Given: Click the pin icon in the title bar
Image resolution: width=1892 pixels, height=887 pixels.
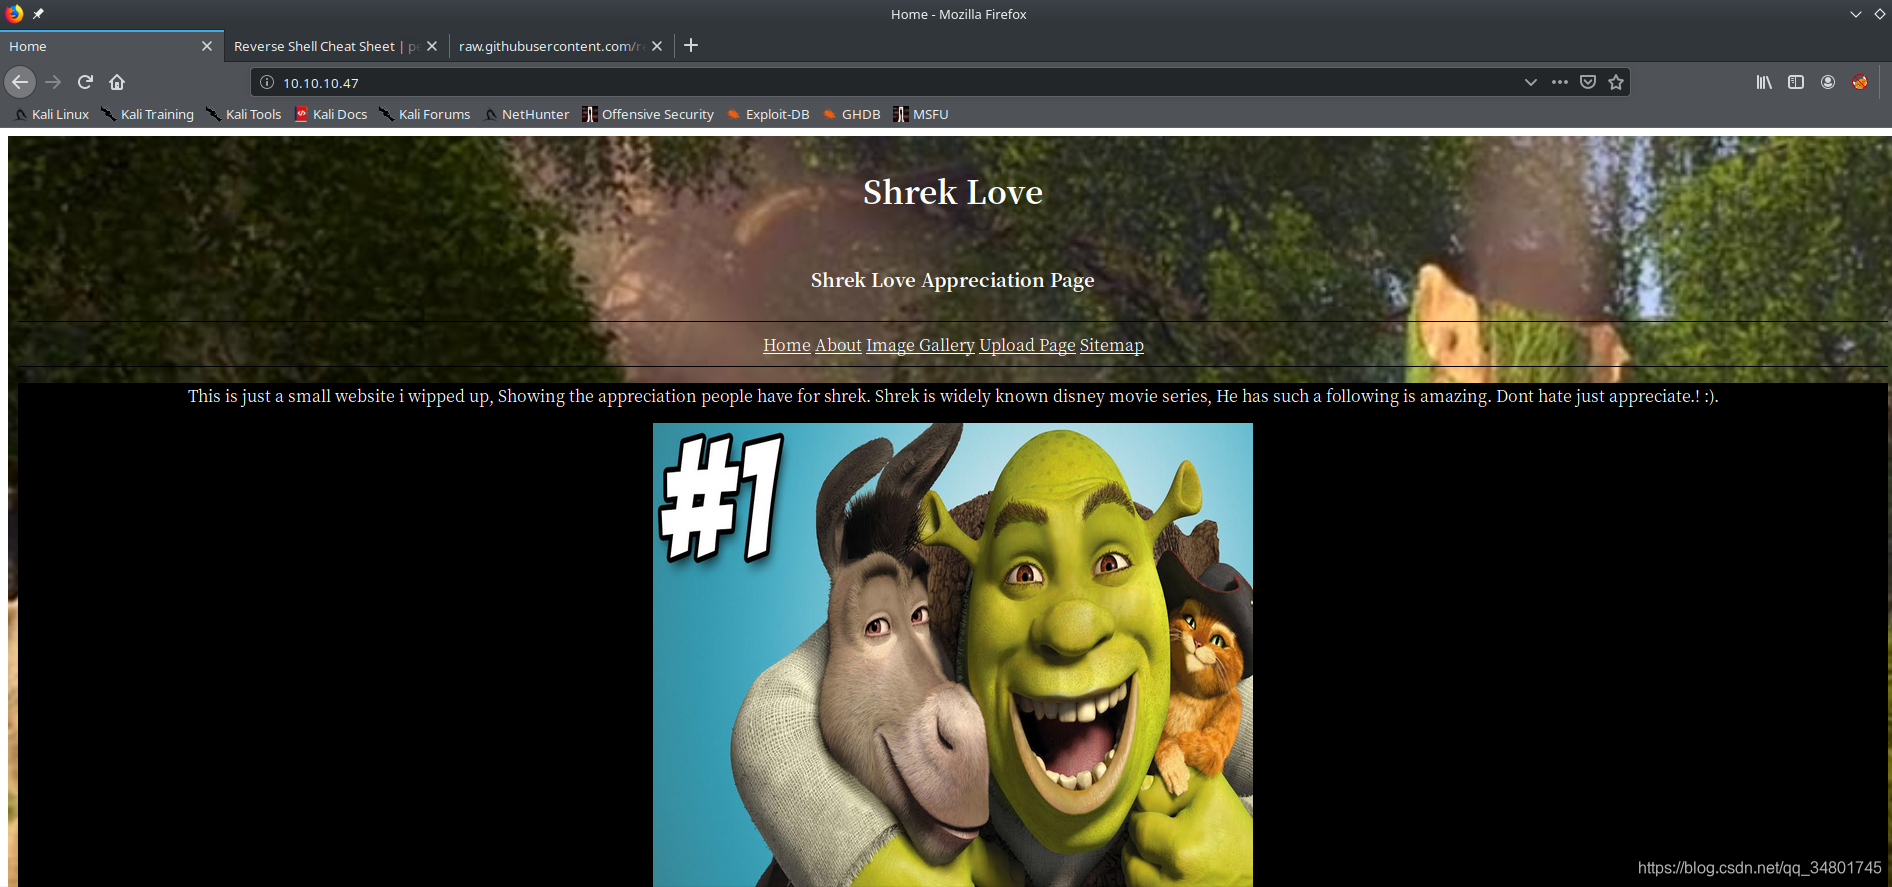Looking at the screenshot, I should (x=38, y=14).
